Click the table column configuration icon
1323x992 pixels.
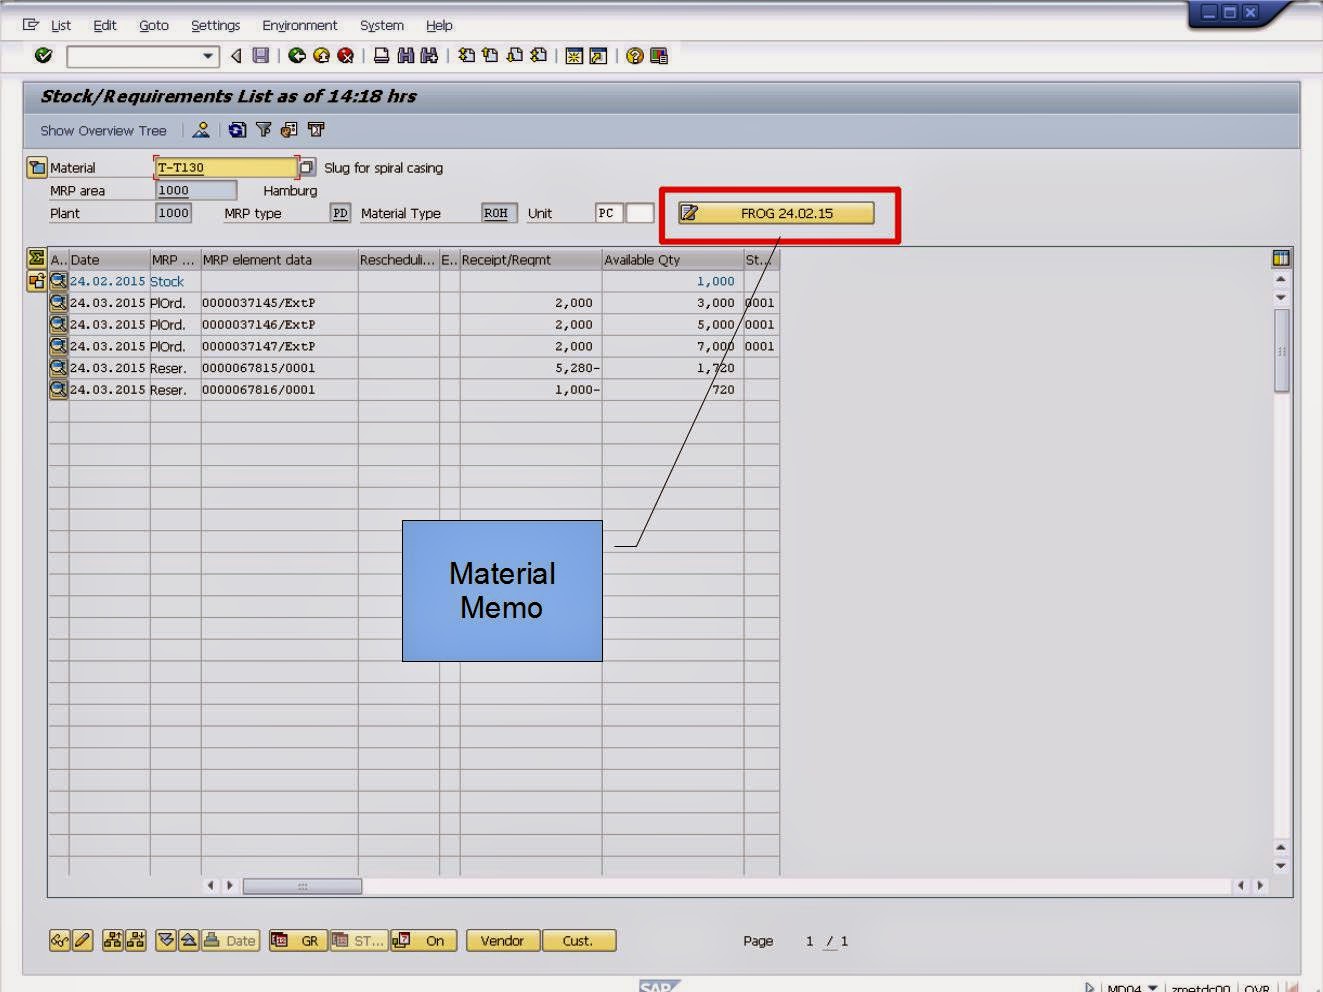coord(1281,259)
